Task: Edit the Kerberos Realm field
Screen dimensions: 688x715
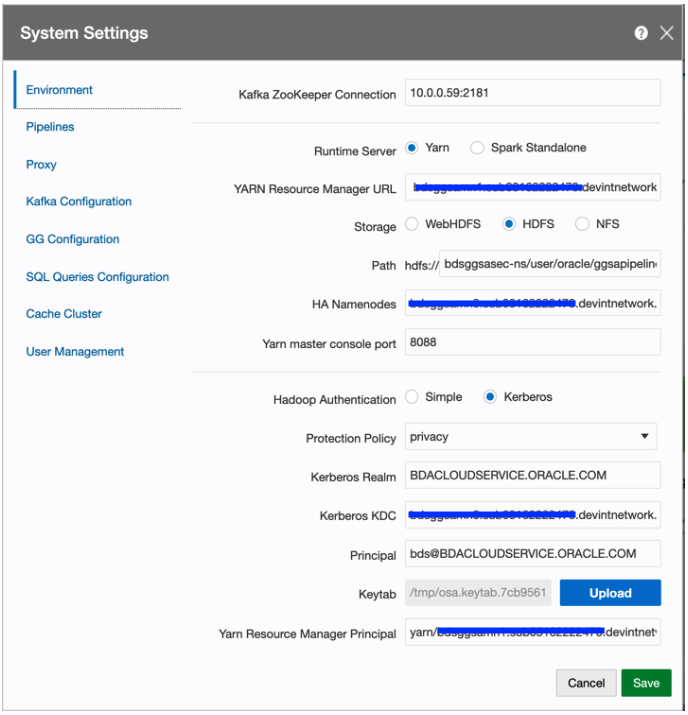Action: 533,475
